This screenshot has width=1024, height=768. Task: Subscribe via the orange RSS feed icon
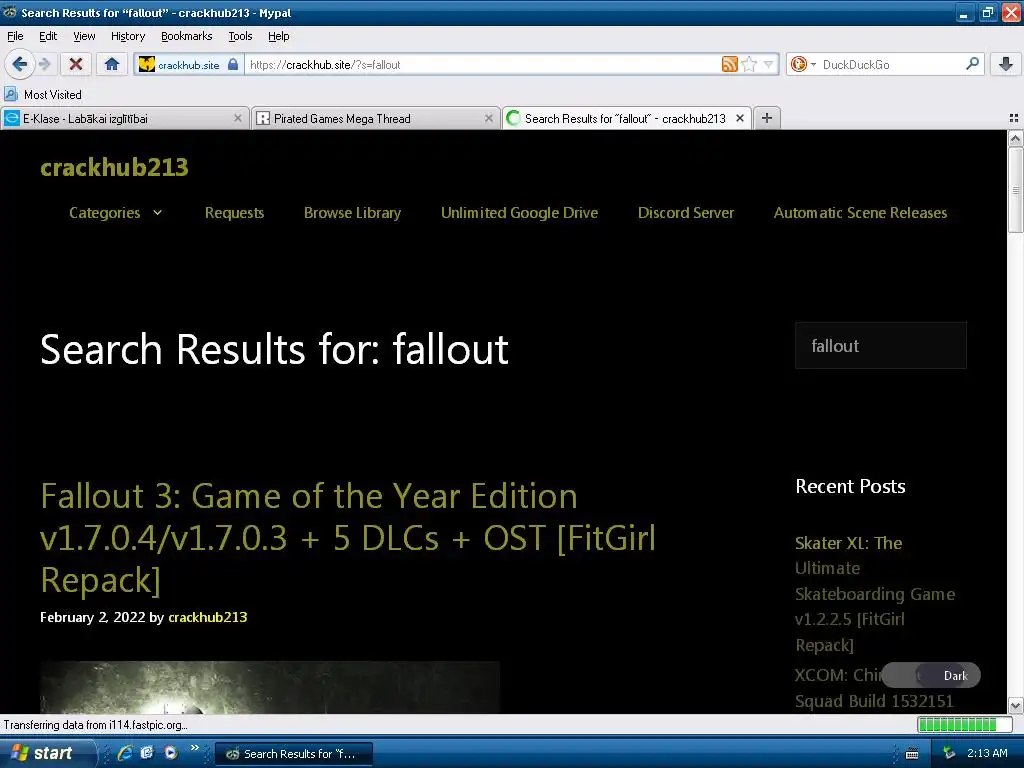click(x=729, y=64)
